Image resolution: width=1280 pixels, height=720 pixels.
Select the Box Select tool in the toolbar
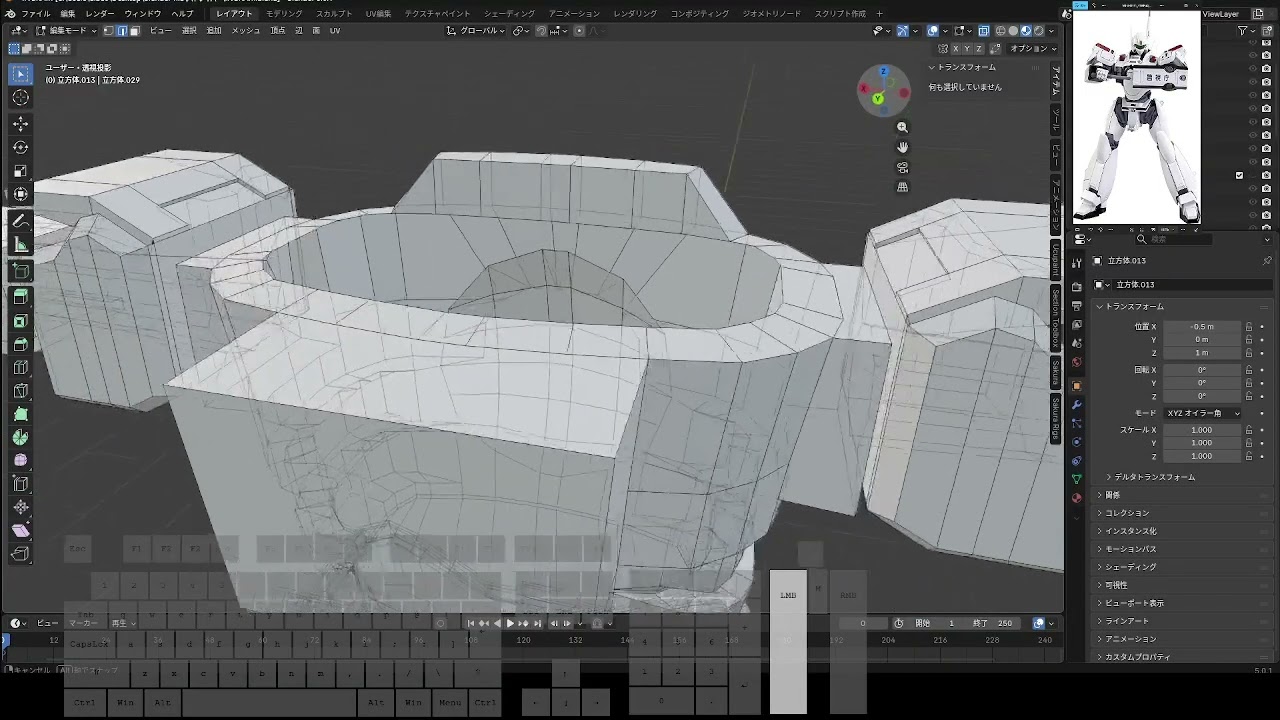pos(21,74)
